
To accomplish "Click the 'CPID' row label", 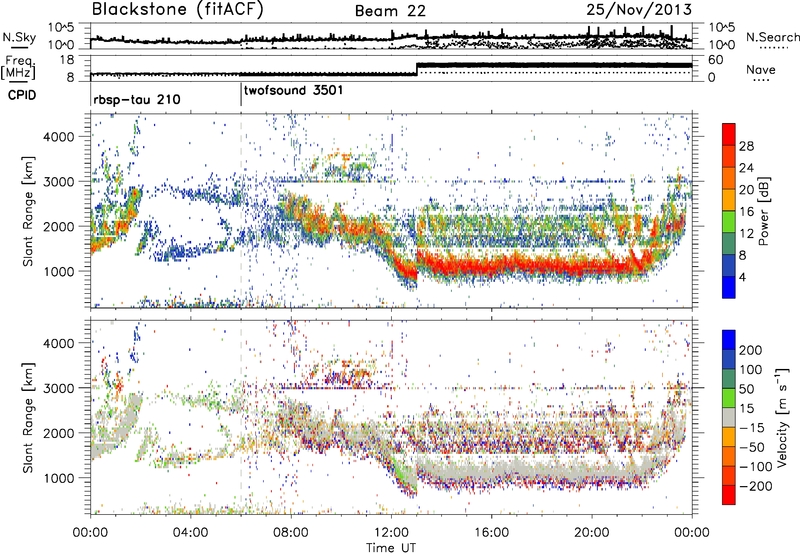I will (22, 95).
